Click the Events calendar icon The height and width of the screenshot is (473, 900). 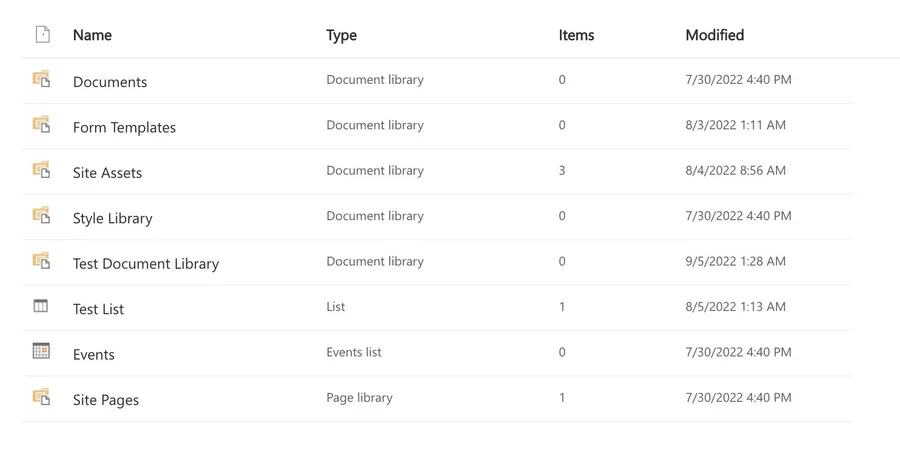[x=41, y=351]
